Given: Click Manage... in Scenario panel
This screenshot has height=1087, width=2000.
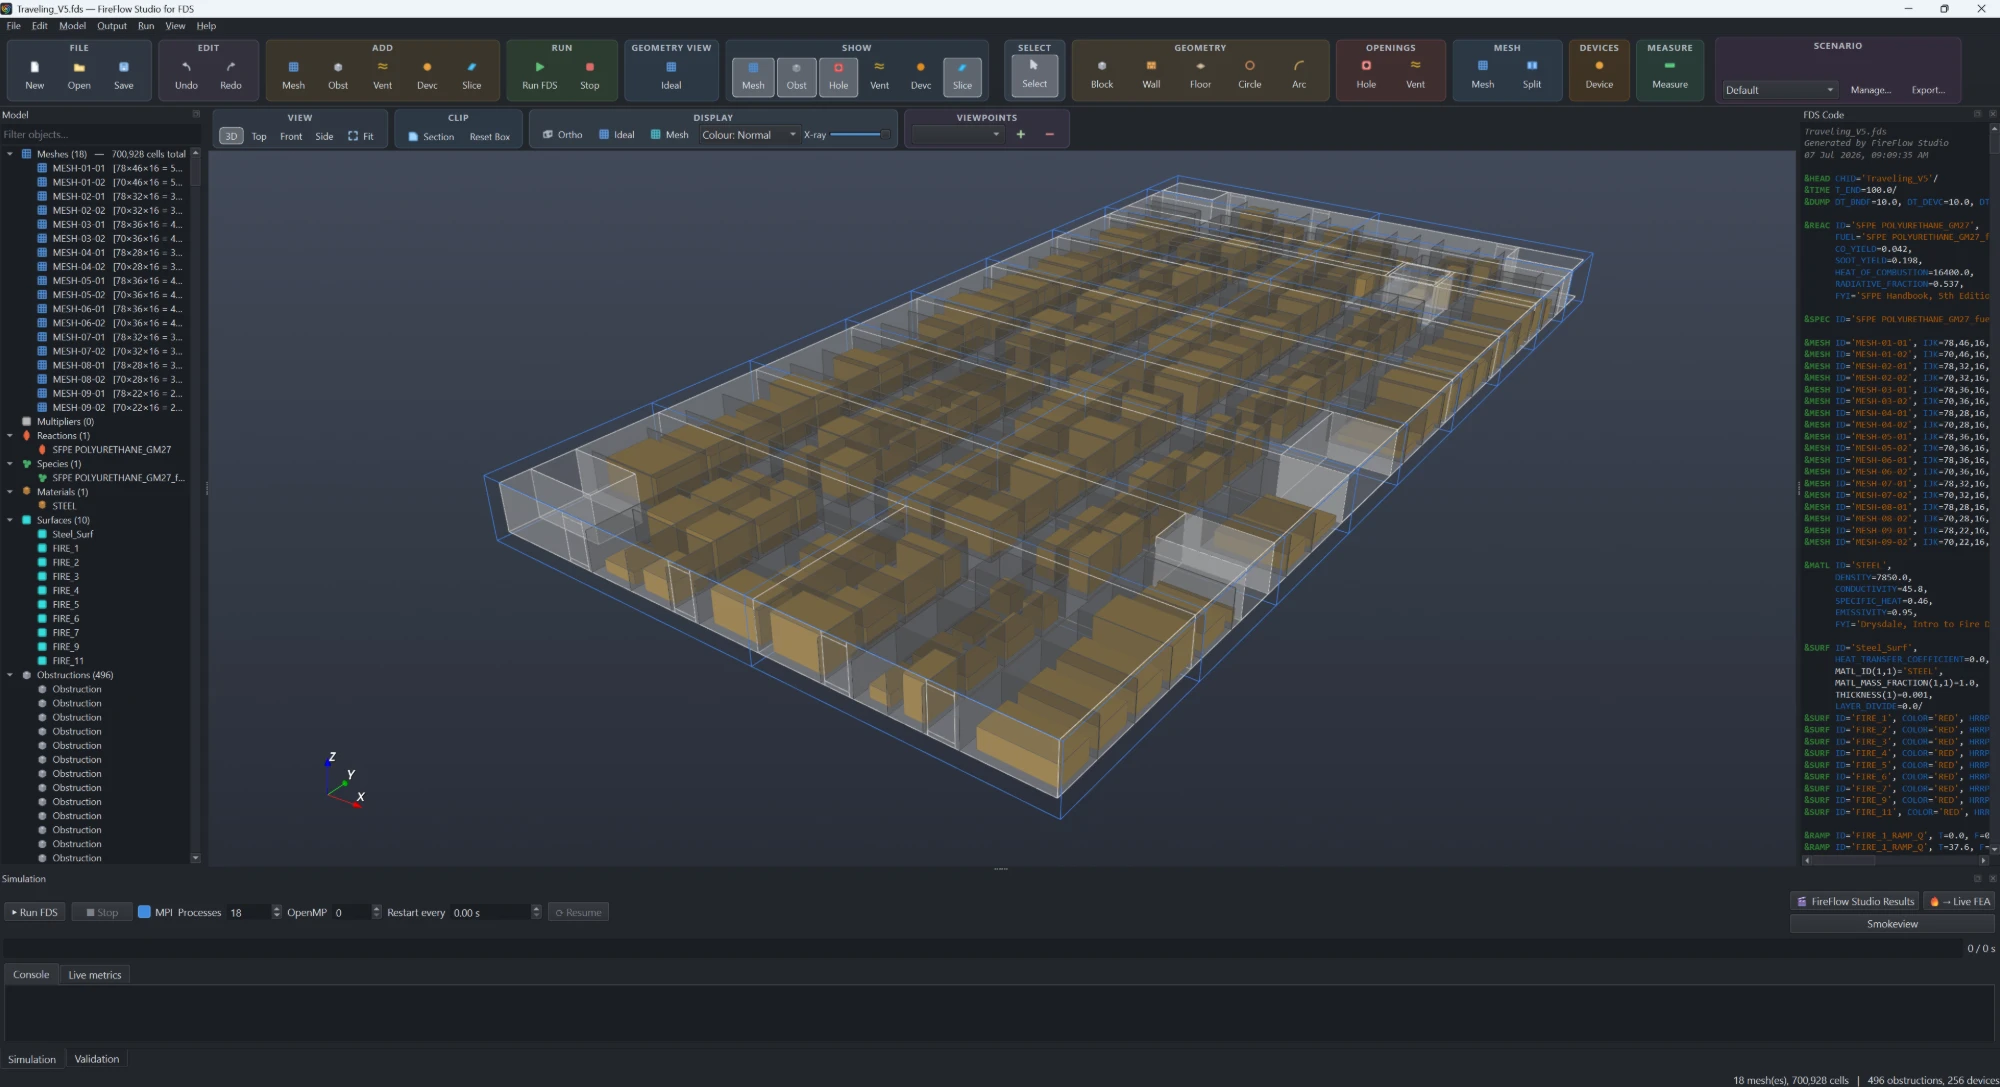Looking at the screenshot, I should tap(1870, 90).
